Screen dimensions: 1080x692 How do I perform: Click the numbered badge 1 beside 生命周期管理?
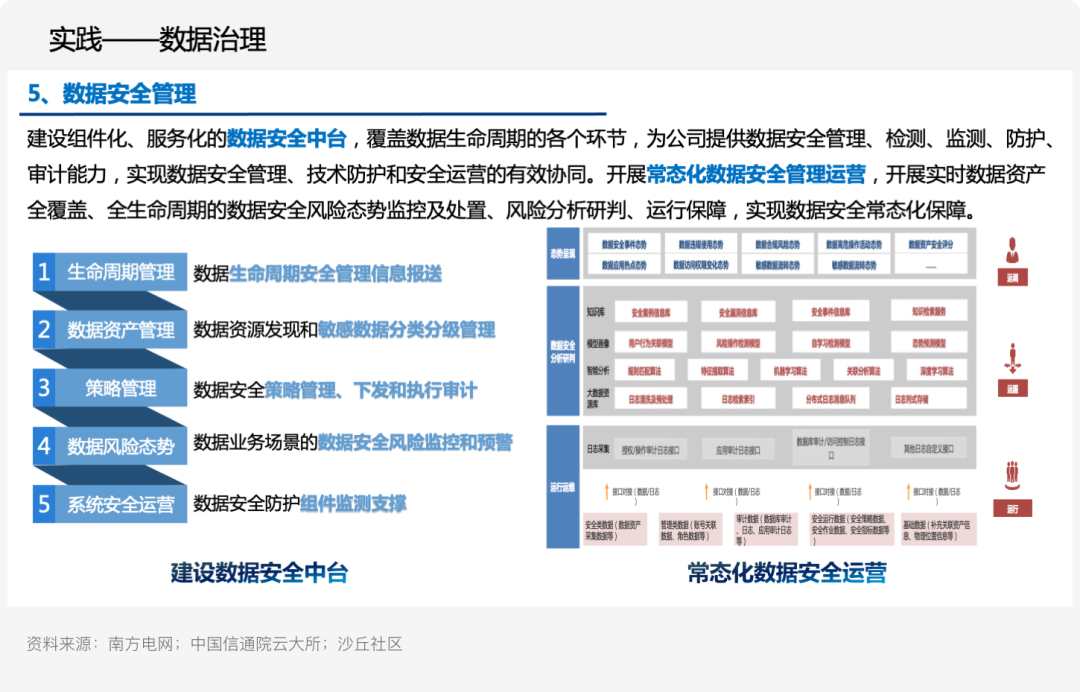pyautogui.click(x=42, y=272)
